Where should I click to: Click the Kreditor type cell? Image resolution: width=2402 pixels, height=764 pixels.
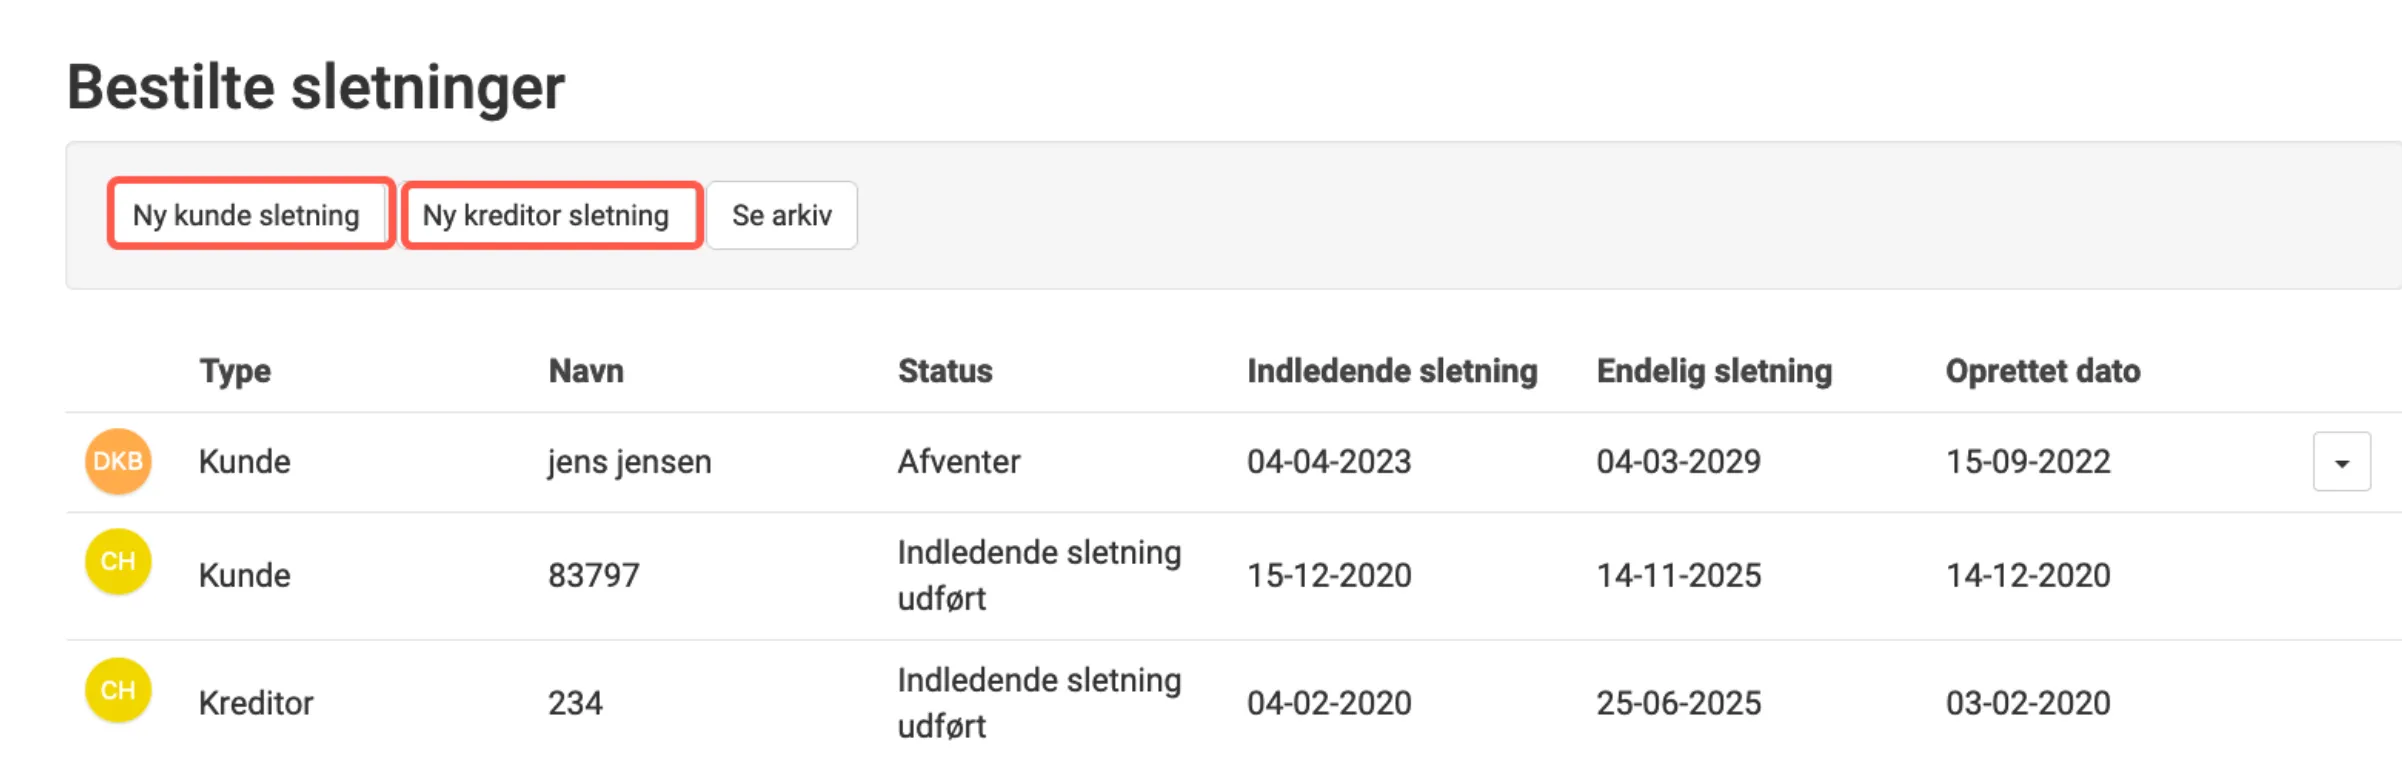click(x=256, y=703)
